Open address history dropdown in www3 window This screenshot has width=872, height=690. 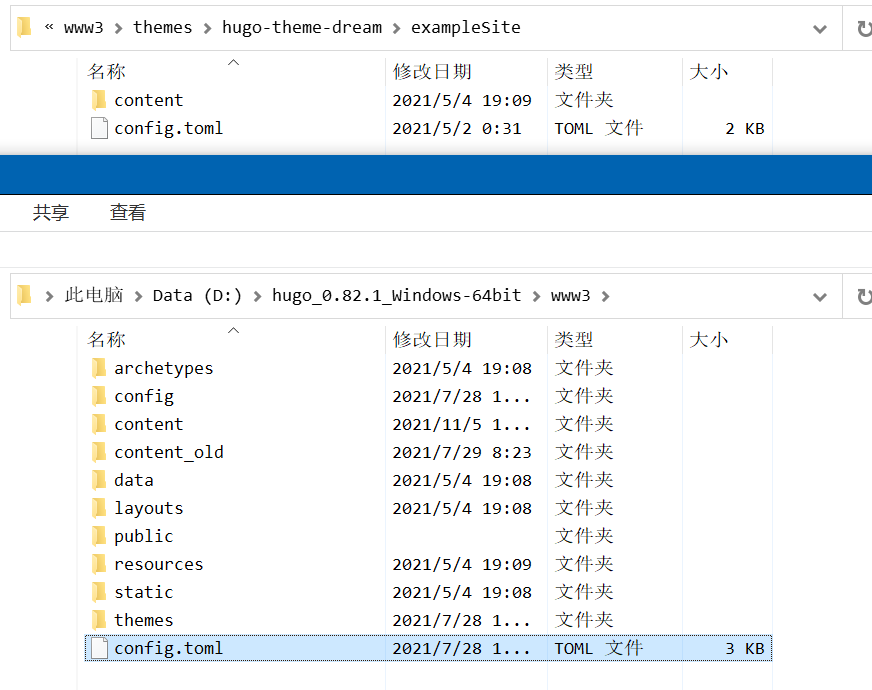pyautogui.click(x=820, y=296)
